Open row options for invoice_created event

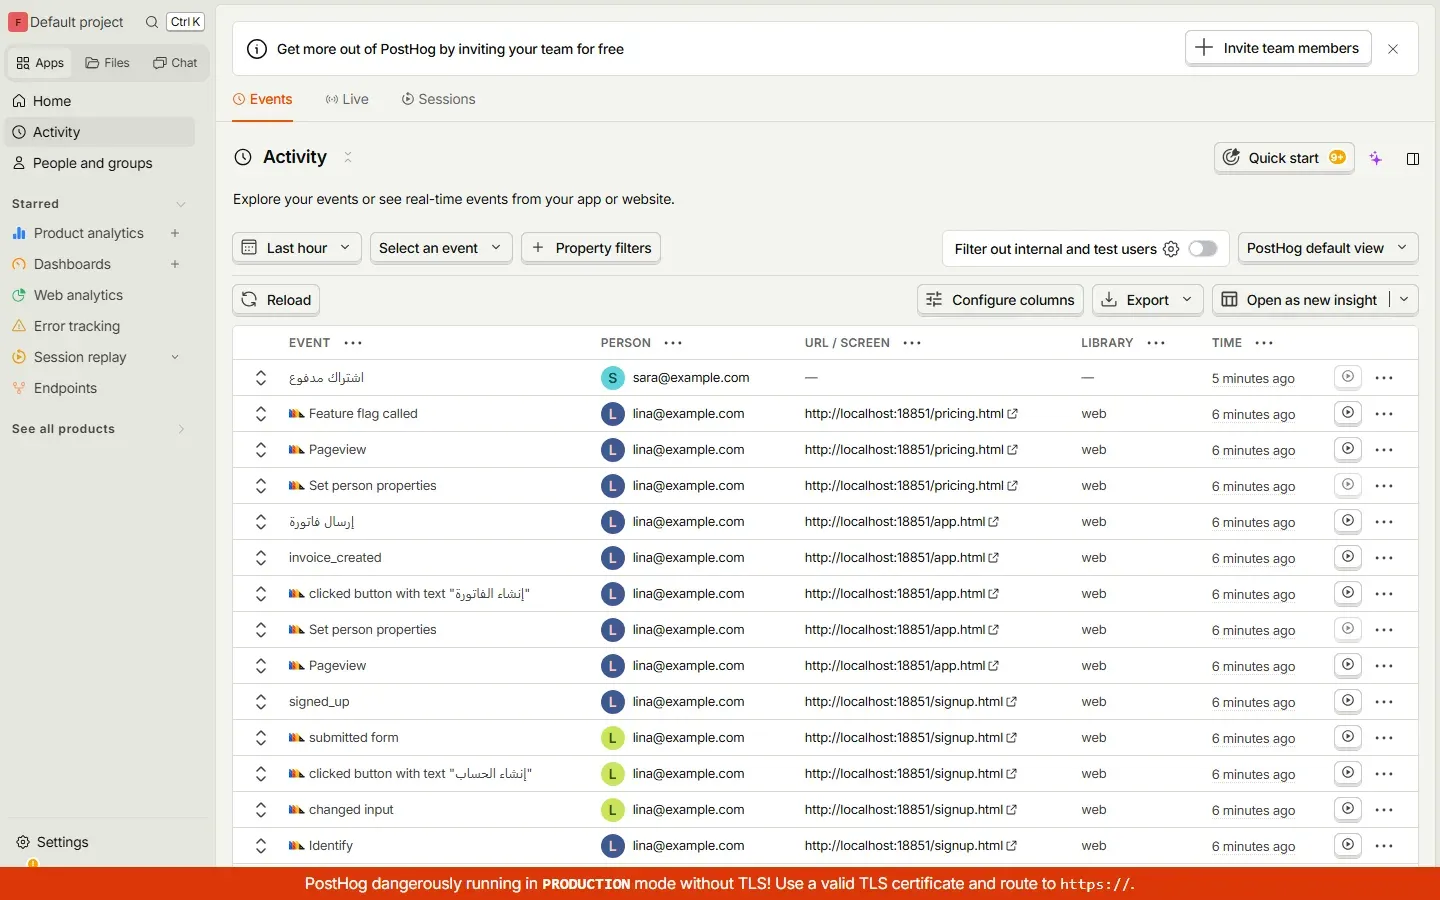1384,558
